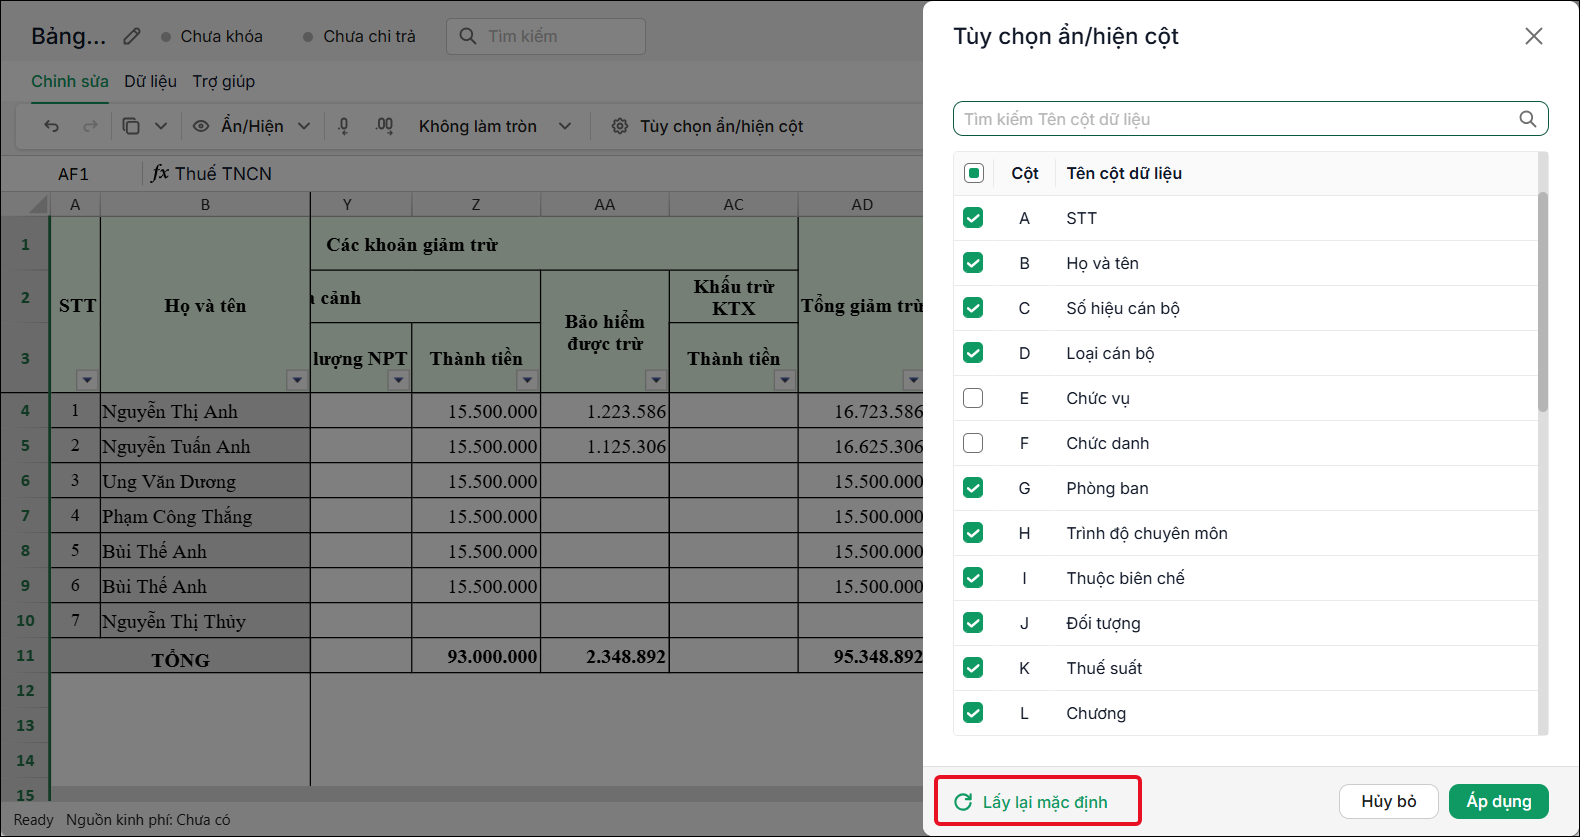Click the Chưa chi trả status label

369,36
